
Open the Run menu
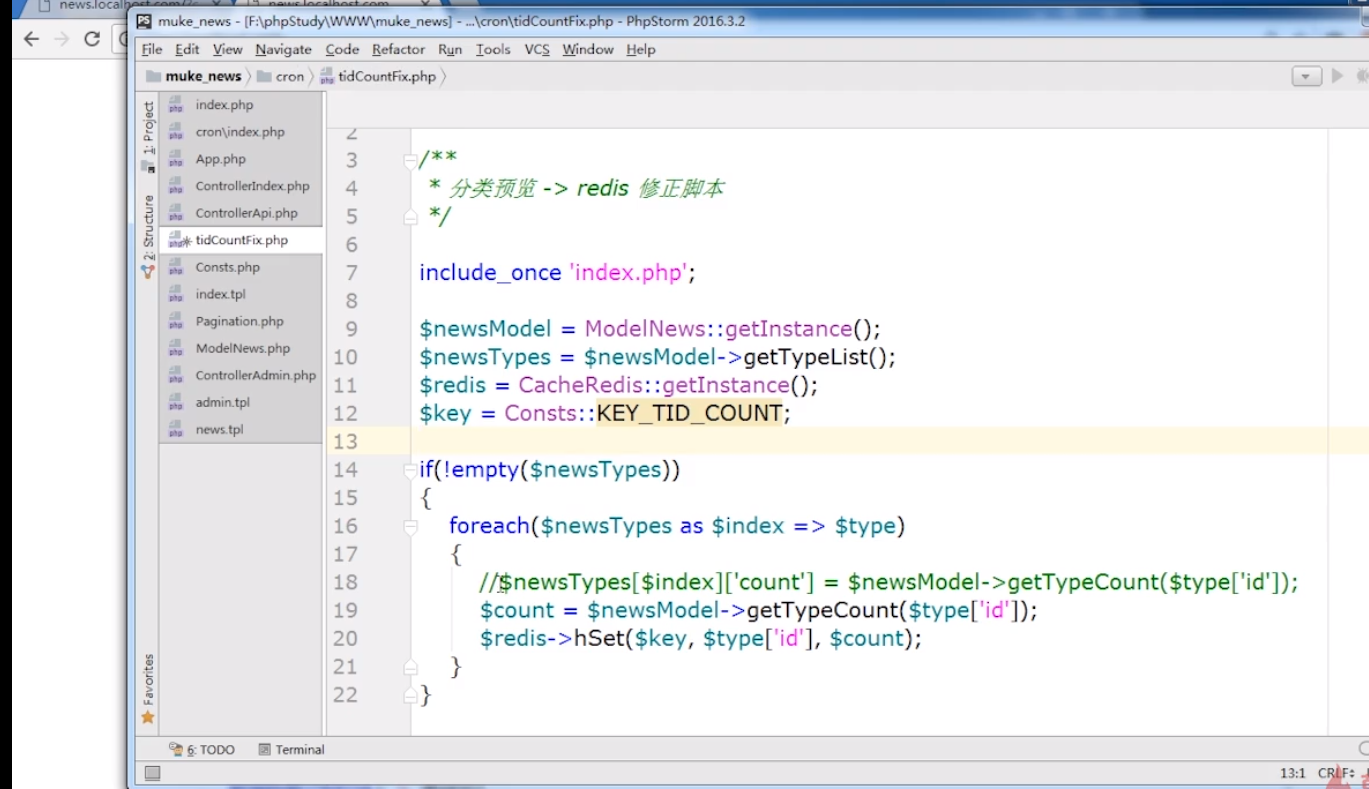tap(450, 49)
